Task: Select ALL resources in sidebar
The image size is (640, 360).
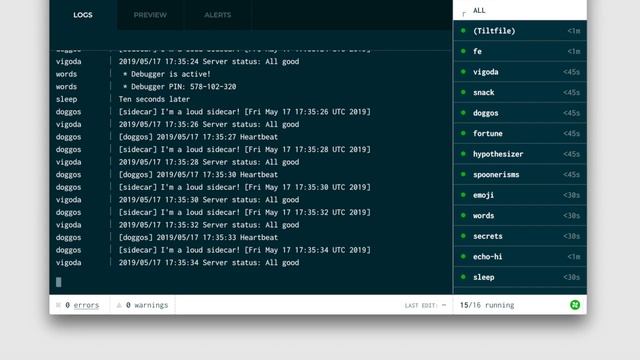Action: tap(520, 10)
